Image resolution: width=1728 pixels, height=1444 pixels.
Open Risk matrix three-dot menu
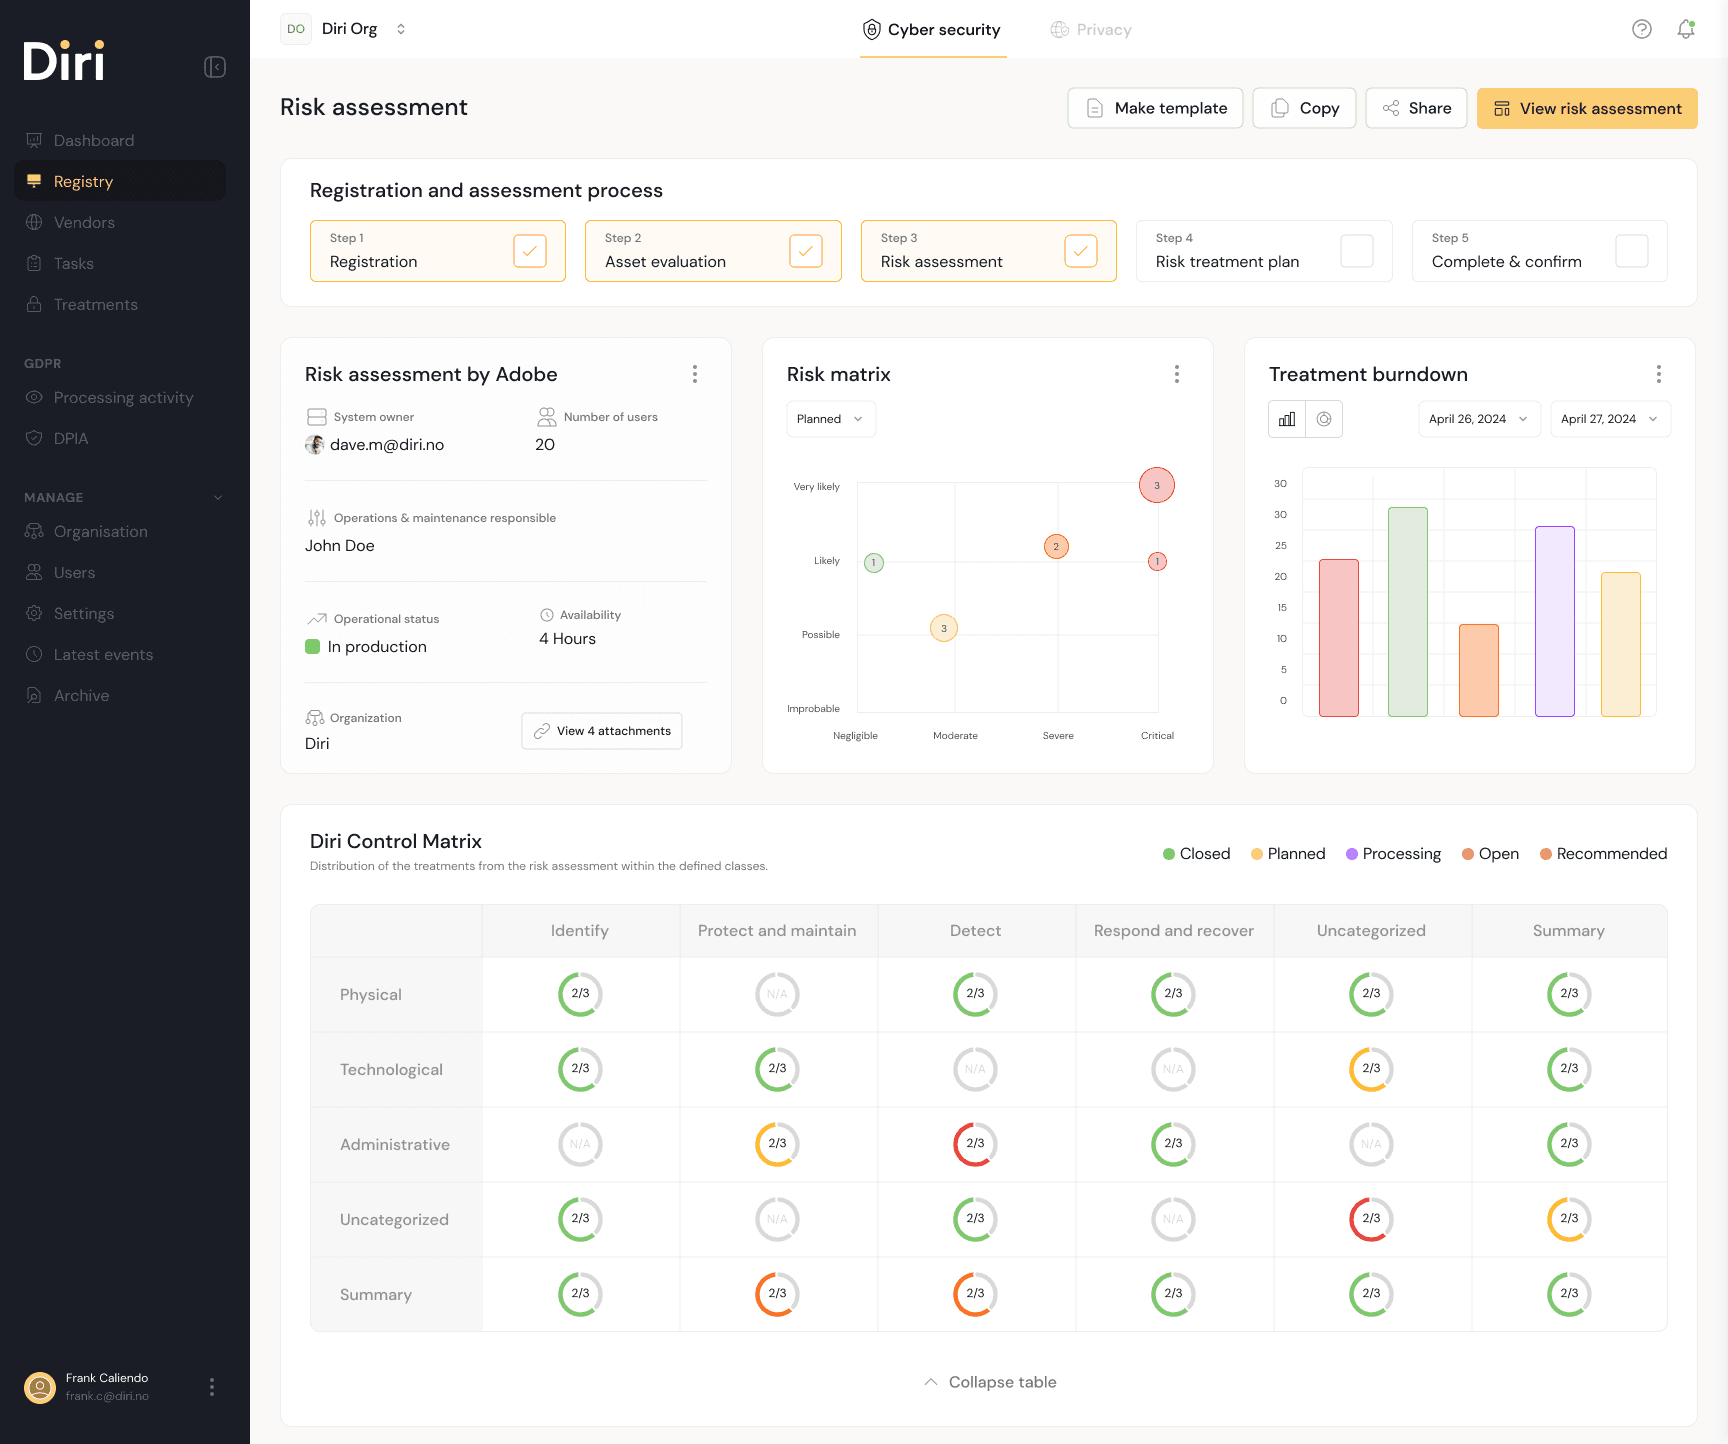[x=1176, y=374]
